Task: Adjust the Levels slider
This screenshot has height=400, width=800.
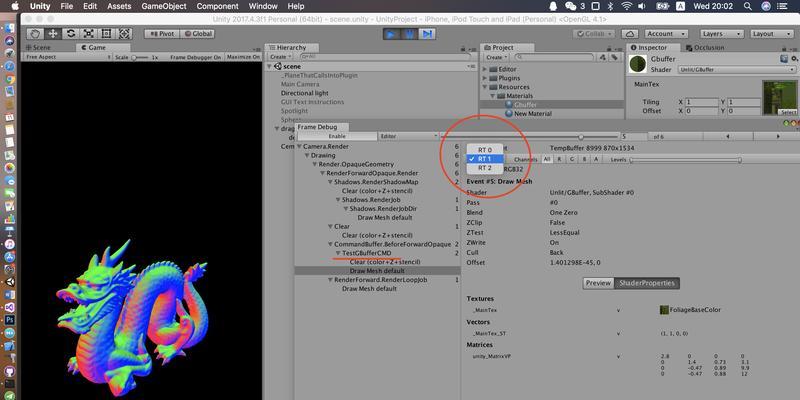Action: [685, 160]
